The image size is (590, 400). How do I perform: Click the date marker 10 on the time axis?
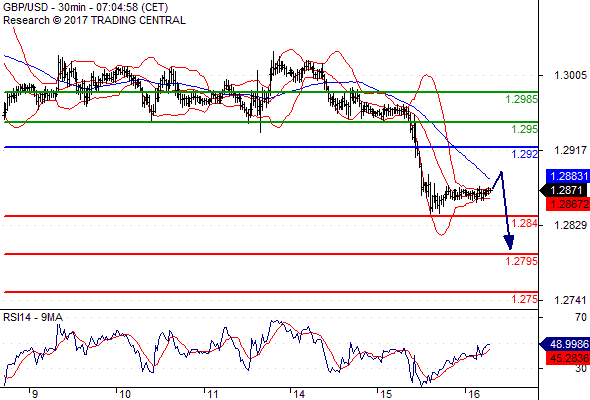tap(124, 394)
